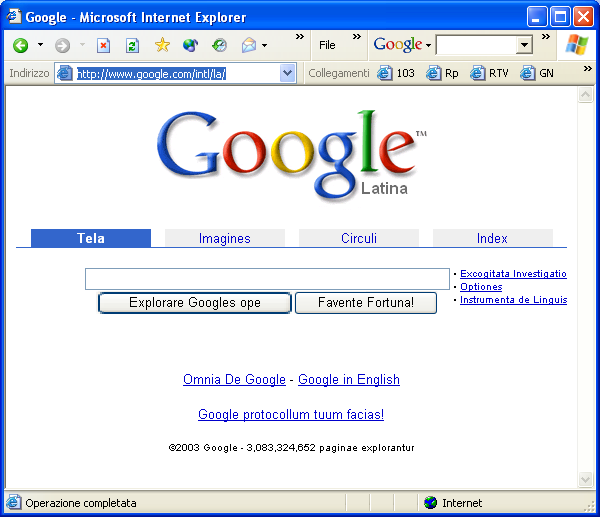Screen dimensions: 600x517
Task: Open the Omnia De Google link
Action: (234, 379)
